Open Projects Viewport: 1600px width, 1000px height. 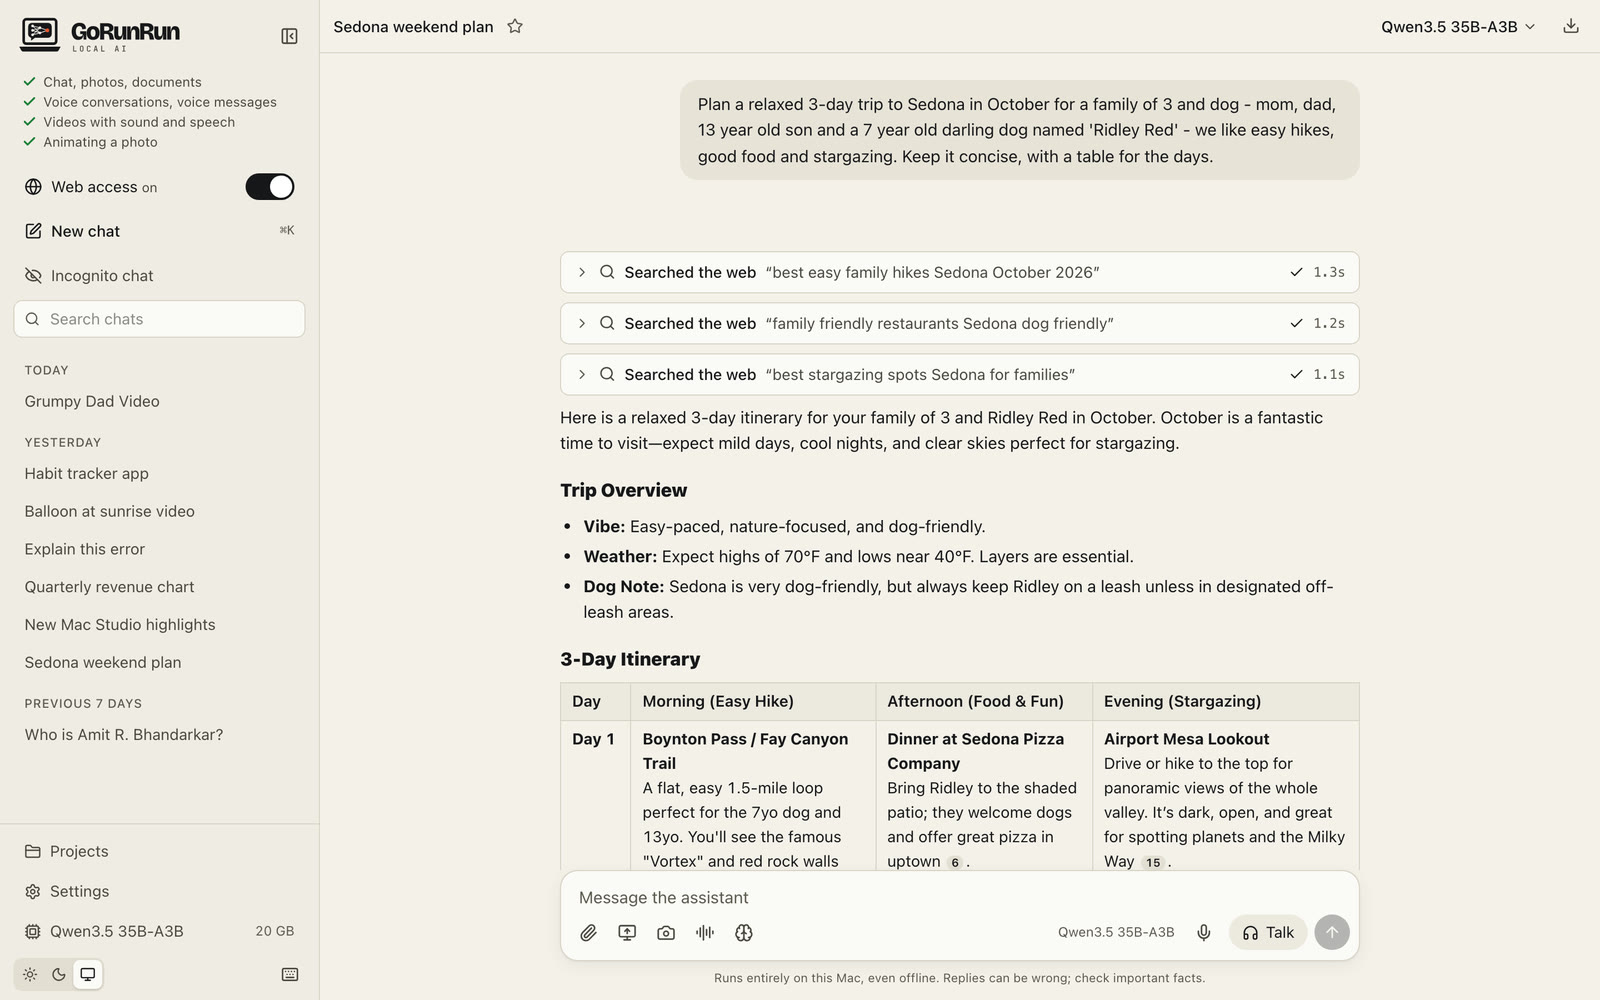160,852
